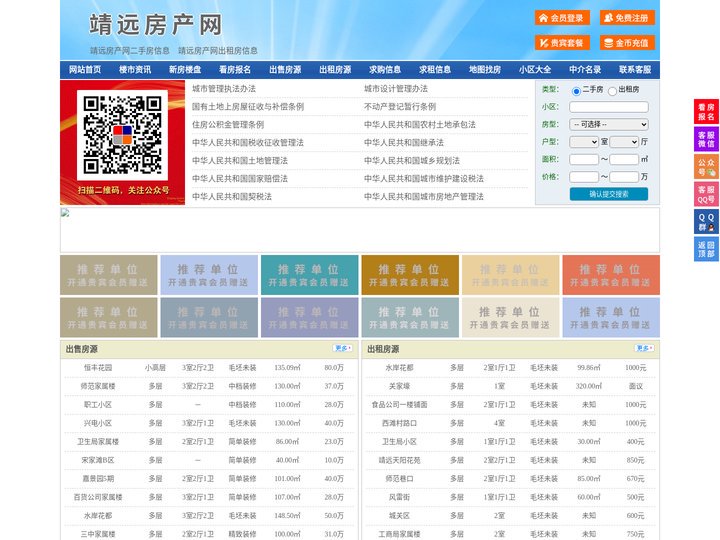
Task: Click the maximum 面积 input field
Action: pos(624,159)
